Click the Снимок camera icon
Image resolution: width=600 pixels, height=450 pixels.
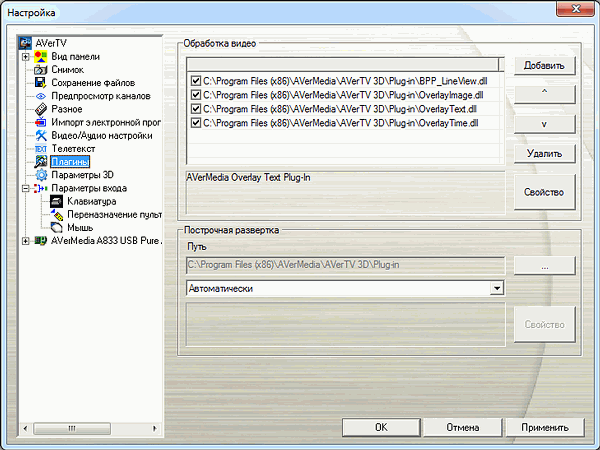tap(41, 70)
